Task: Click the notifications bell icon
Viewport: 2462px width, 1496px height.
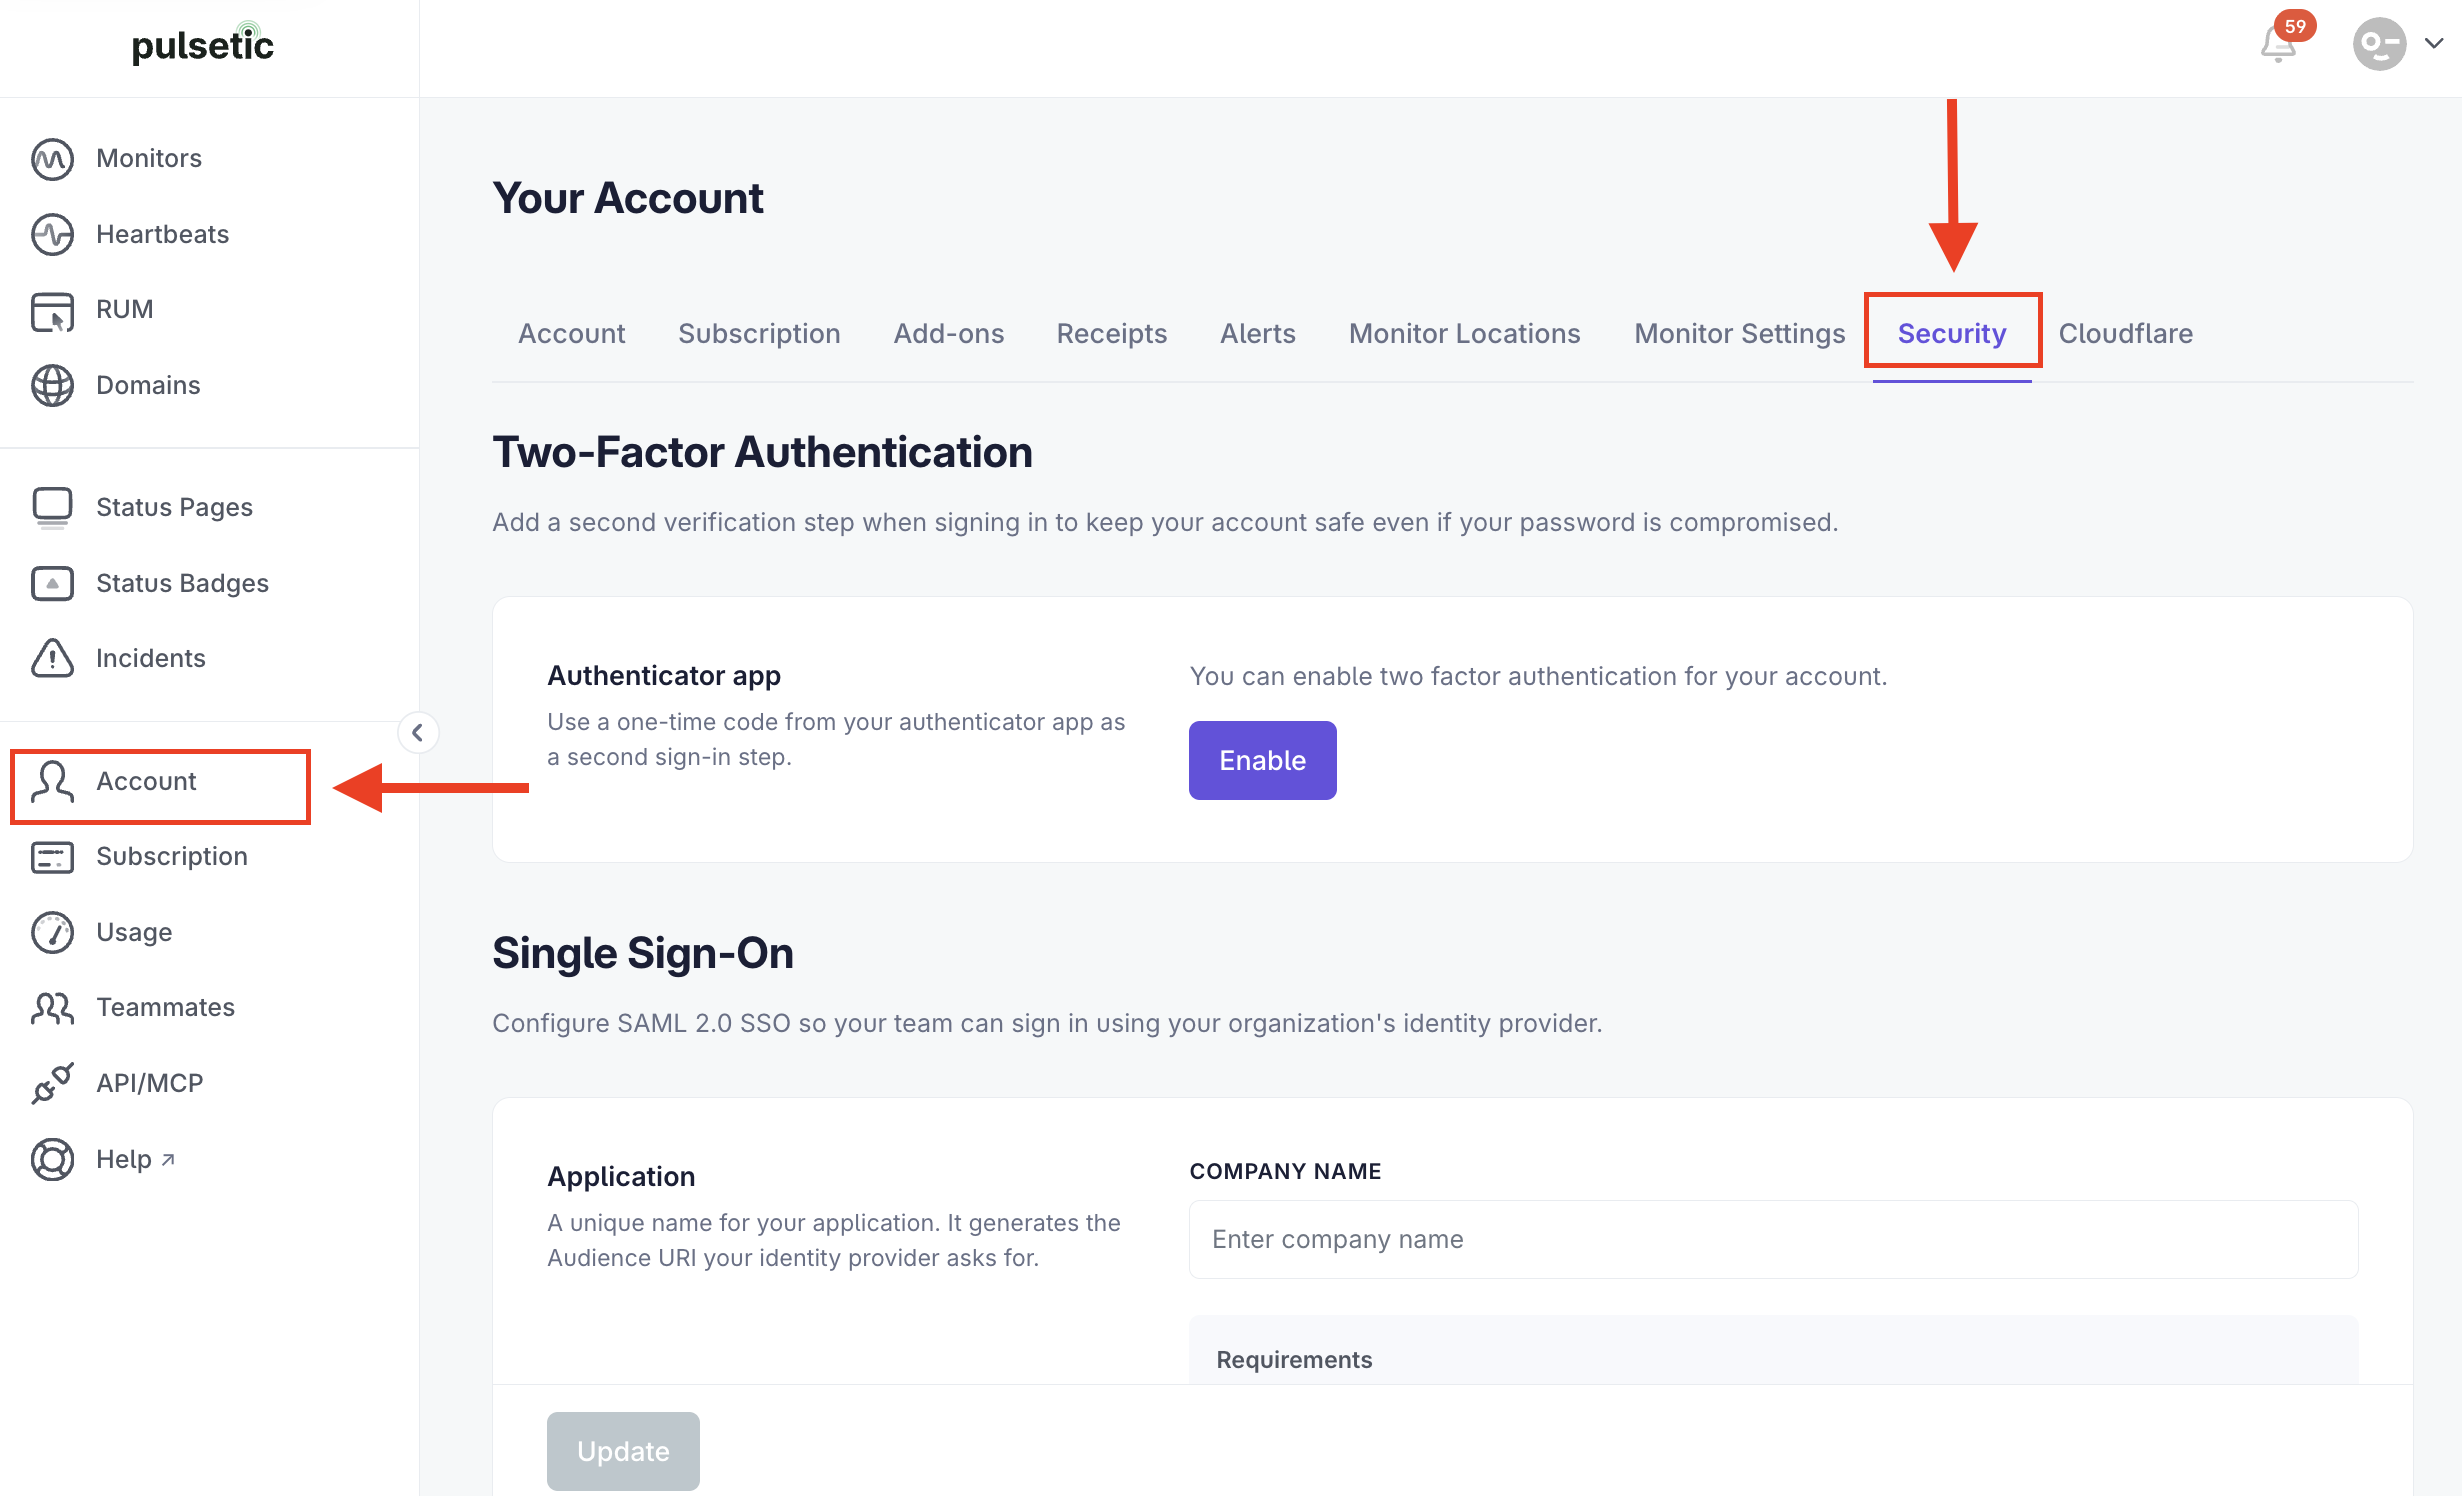Action: pyautogui.click(x=2278, y=44)
